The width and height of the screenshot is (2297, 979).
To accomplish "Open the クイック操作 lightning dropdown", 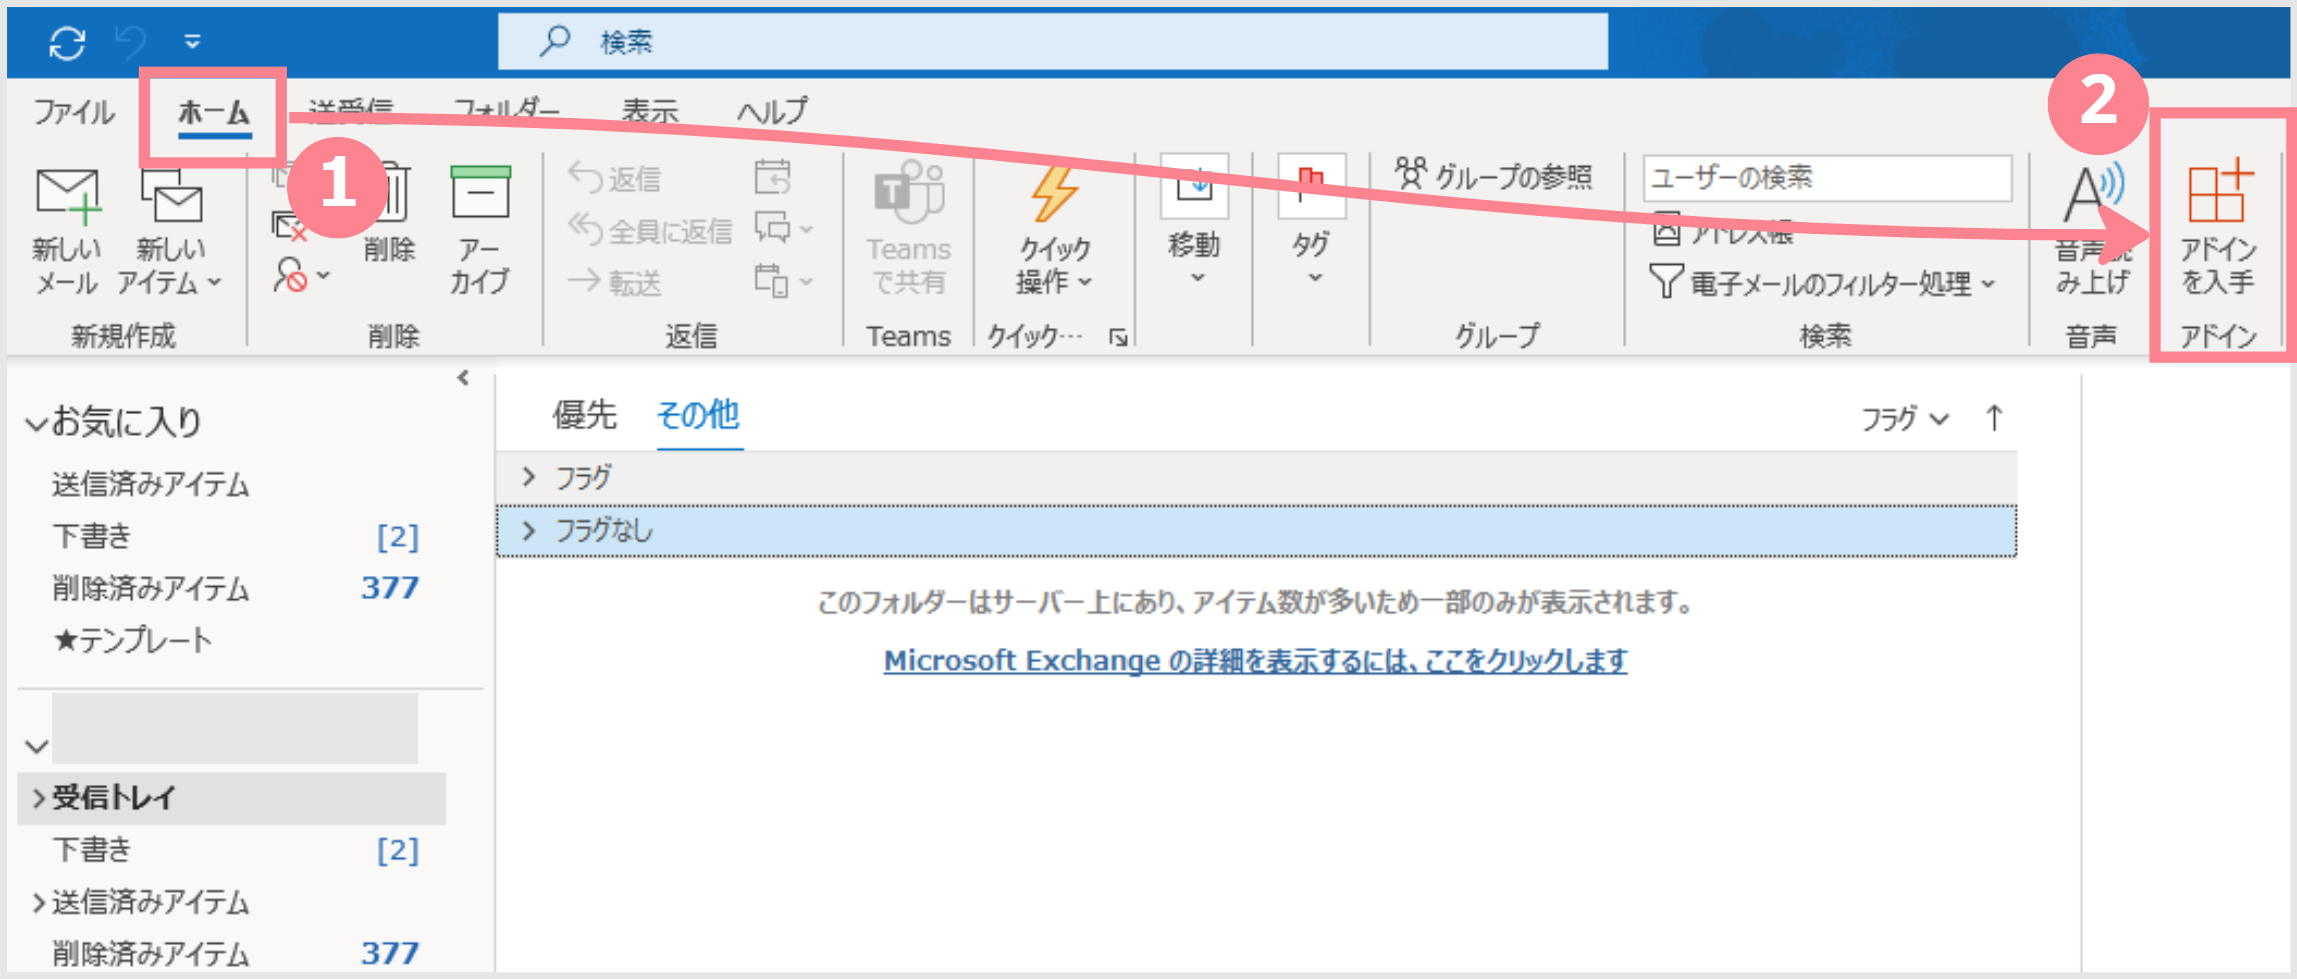I will click(1054, 230).
